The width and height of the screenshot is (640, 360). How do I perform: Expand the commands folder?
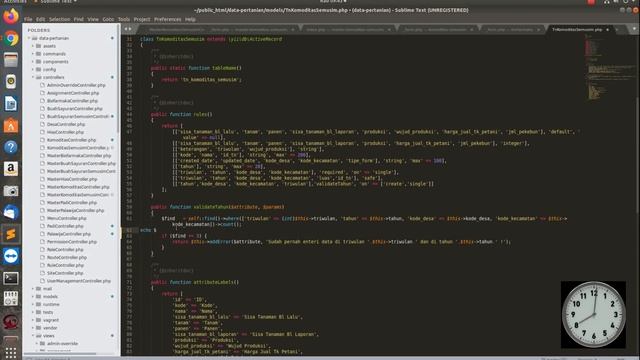pos(33,53)
